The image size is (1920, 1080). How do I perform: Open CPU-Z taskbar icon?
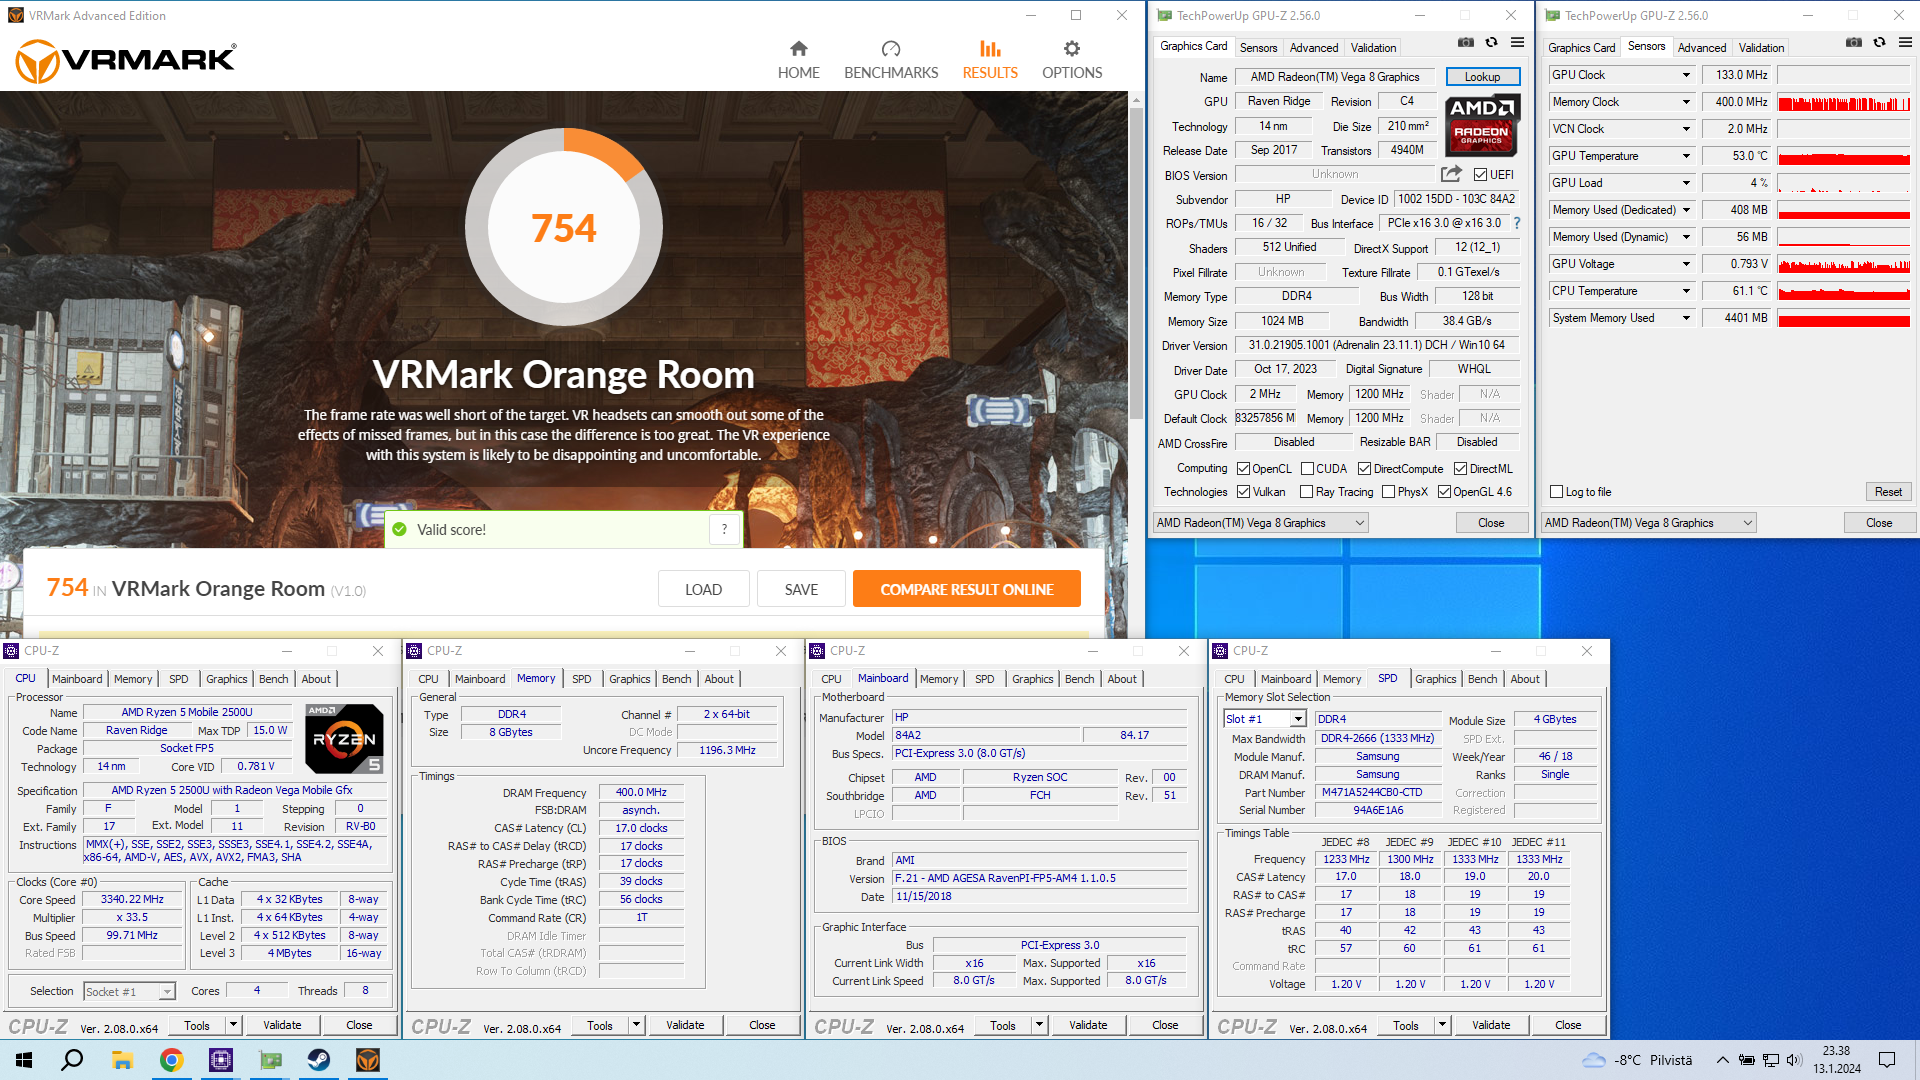point(220,1060)
